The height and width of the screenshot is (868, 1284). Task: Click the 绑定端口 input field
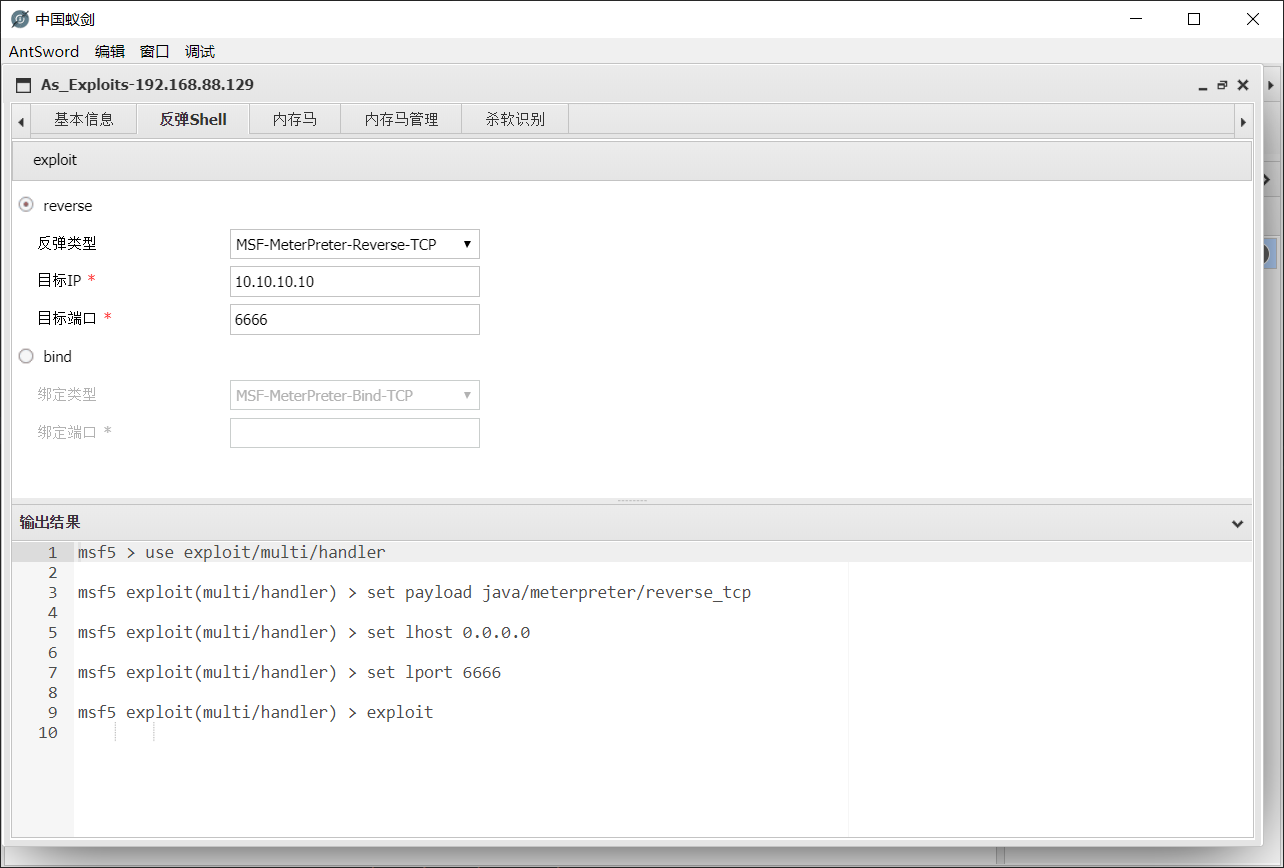[x=355, y=433]
